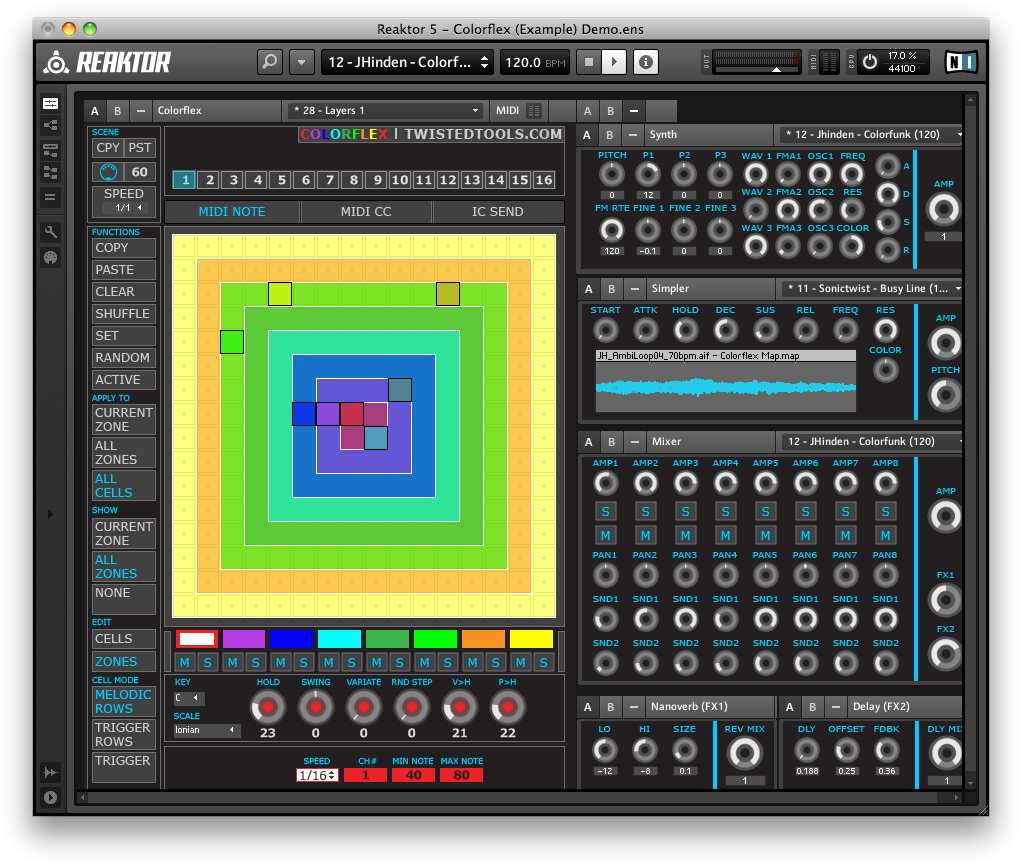The height and width of the screenshot is (864, 1022).
Task: Switch to the IC SEND tab
Action: [x=497, y=212]
